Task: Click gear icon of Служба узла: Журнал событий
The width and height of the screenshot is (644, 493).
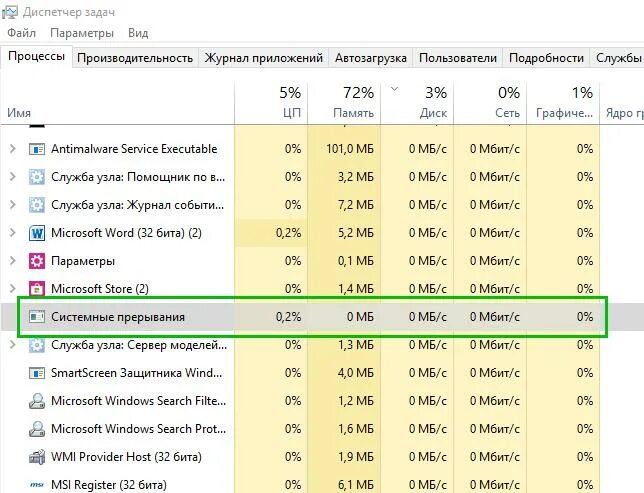Action: (37, 205)
